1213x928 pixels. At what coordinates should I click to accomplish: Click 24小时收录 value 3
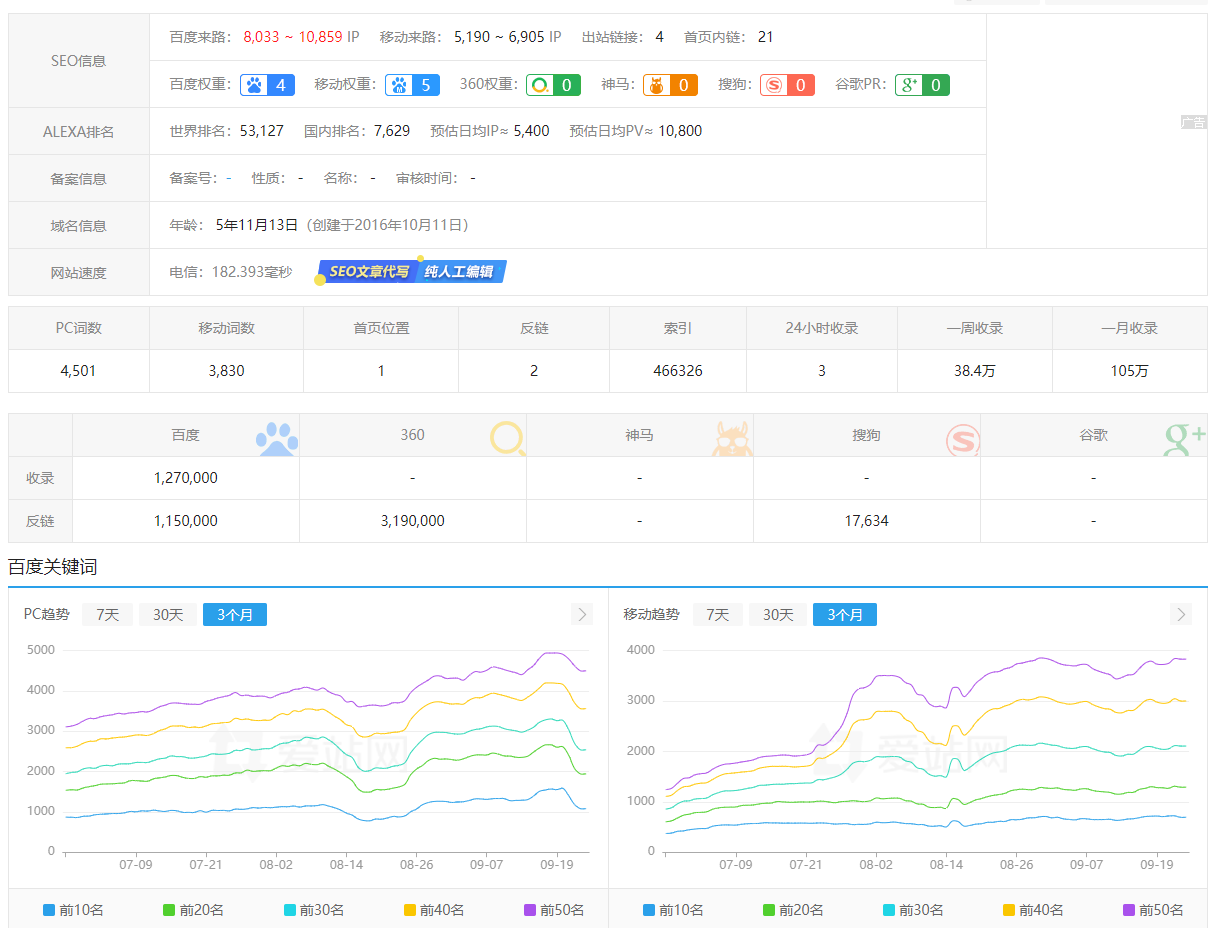click(822, 371)
